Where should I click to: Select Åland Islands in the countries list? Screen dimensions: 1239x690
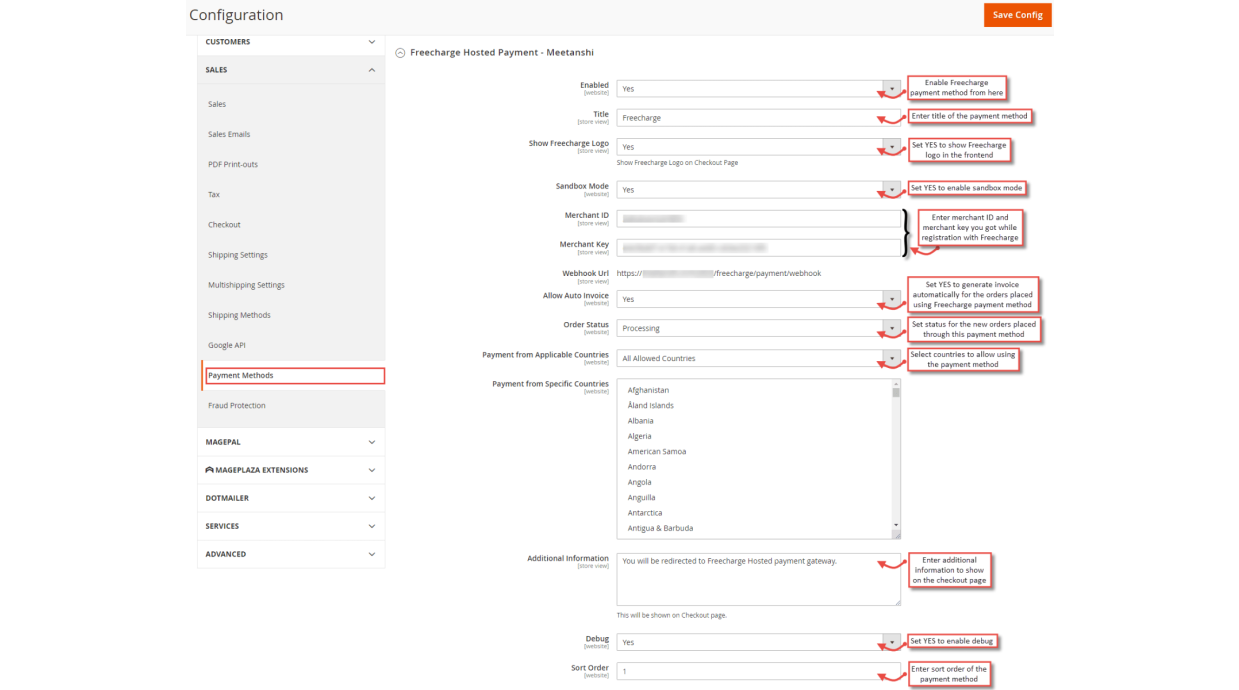point(755,406)
